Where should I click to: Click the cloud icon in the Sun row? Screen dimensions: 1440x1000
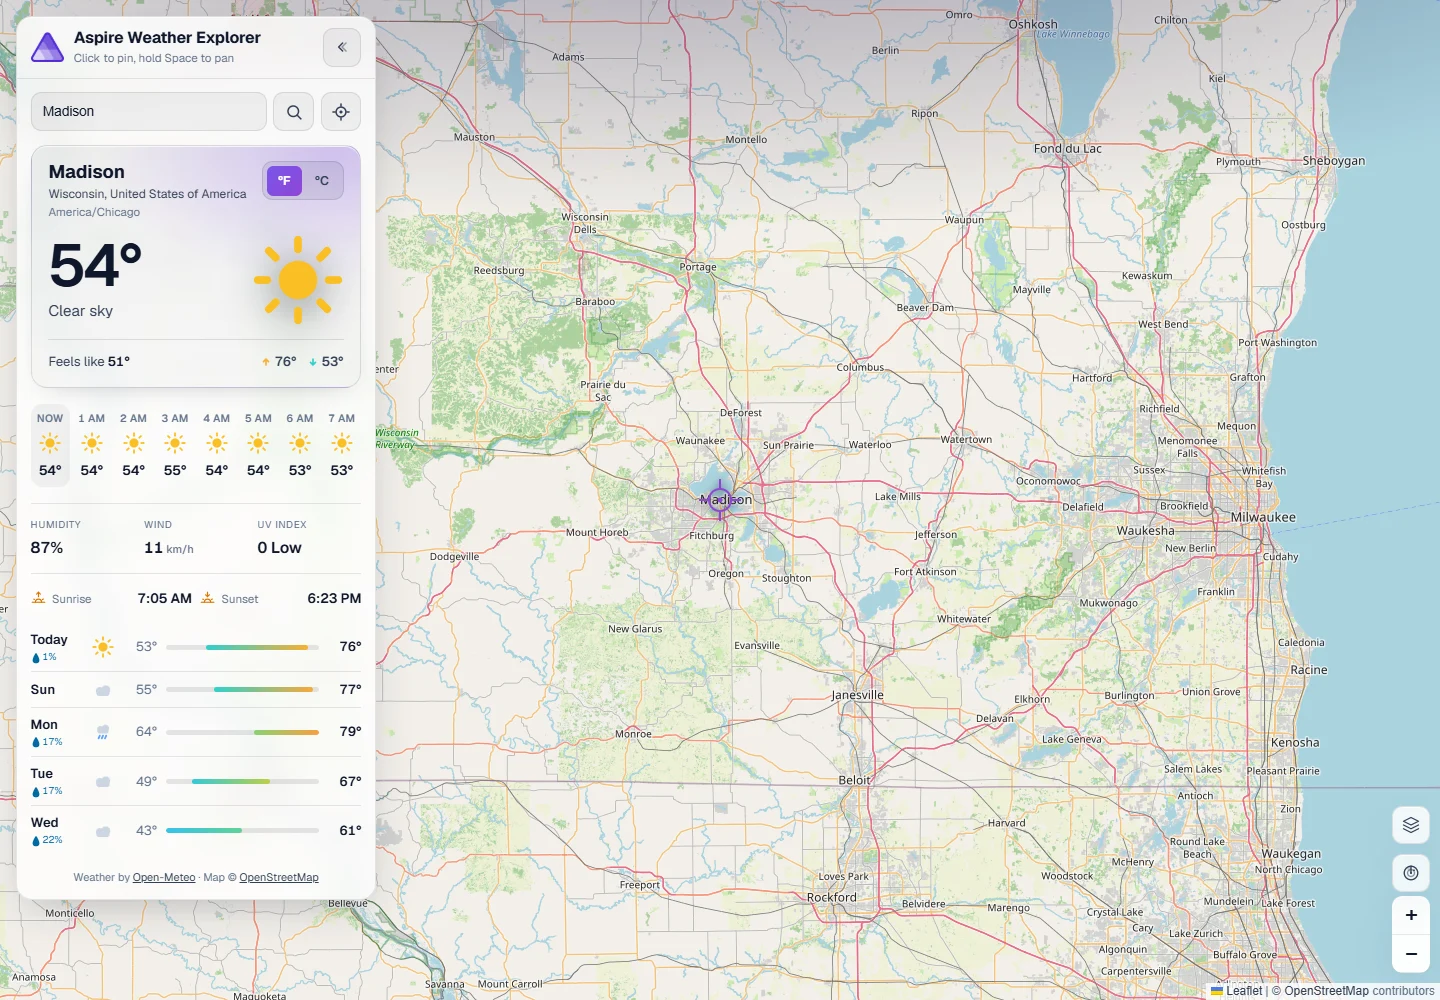pos(103,690)
